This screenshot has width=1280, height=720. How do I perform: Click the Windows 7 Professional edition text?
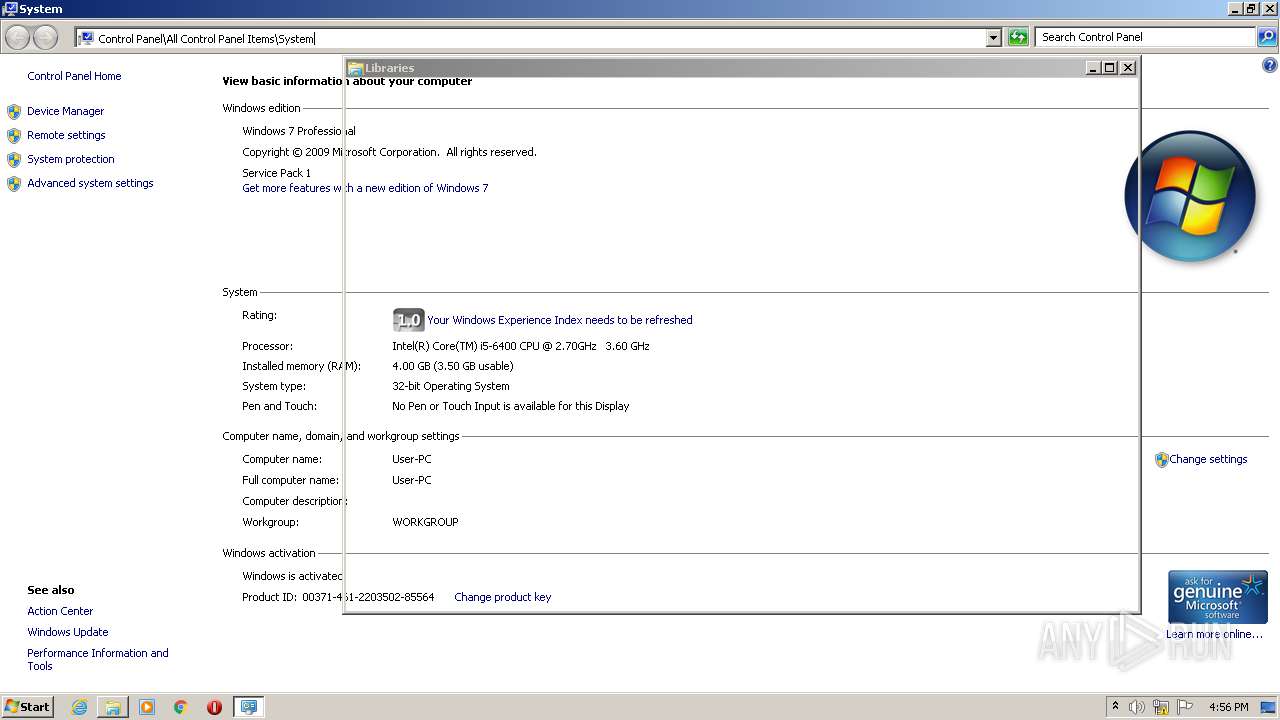(x=298, y=131)
